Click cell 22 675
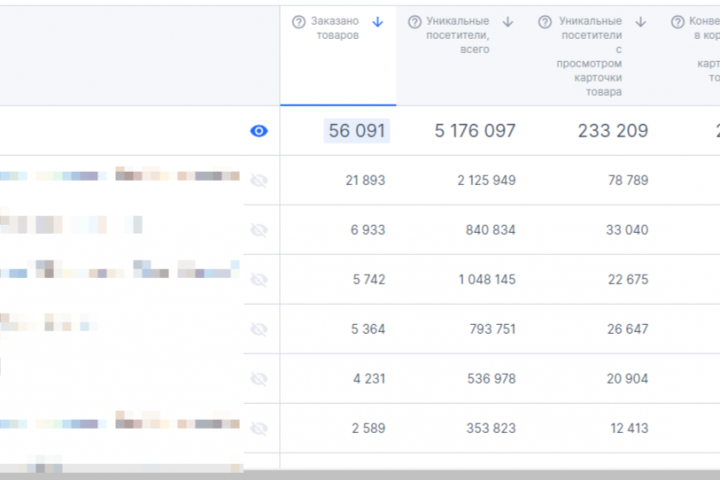Image resolution: width=720 pixels, height=480 pixels. [628, 280]
